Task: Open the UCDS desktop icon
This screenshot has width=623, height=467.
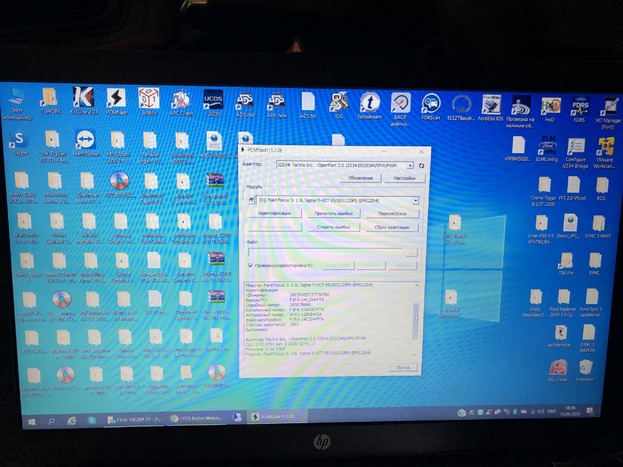Action: pyautogui.click(x=213, y=99)
